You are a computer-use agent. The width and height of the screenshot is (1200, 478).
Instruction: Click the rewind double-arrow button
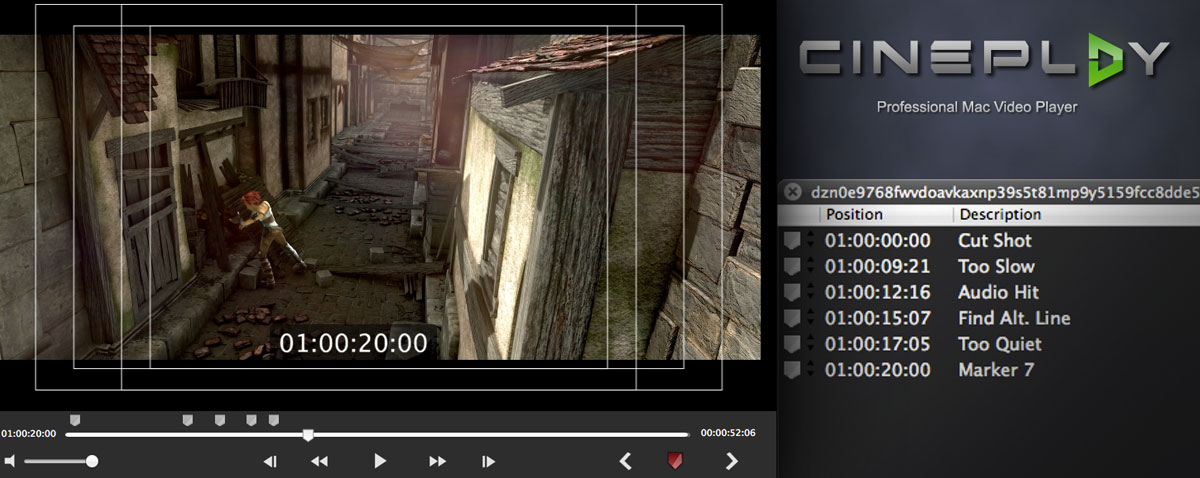click(320, 461)
